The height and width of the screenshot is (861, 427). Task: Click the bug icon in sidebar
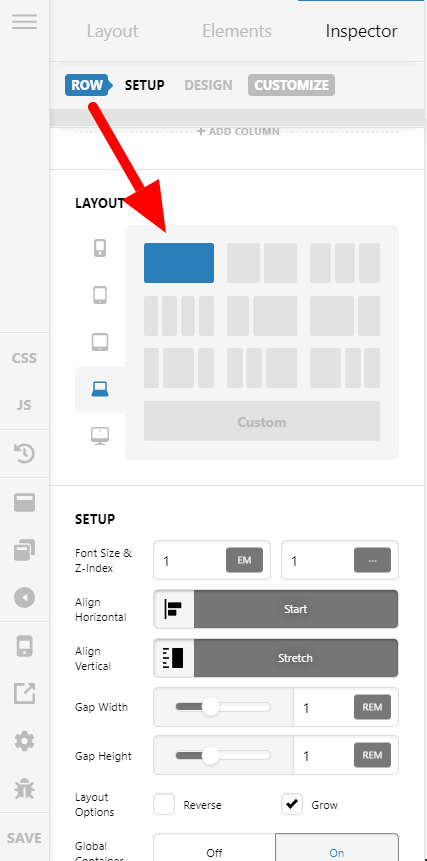coord(25,789)
